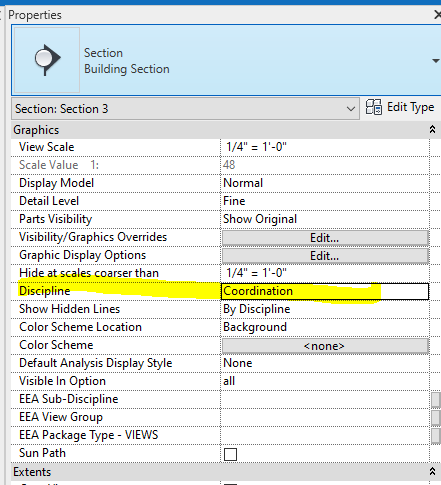
Task: Click the Section type icon thumbnail
Action: click(47, 60)
